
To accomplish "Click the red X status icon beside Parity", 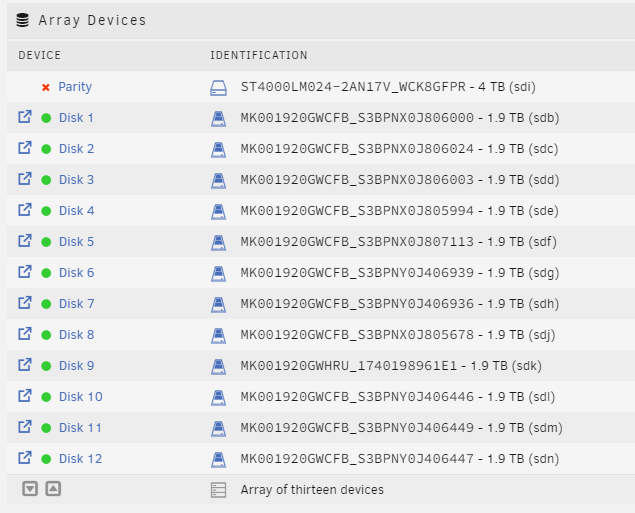I will tap(46, 87).
